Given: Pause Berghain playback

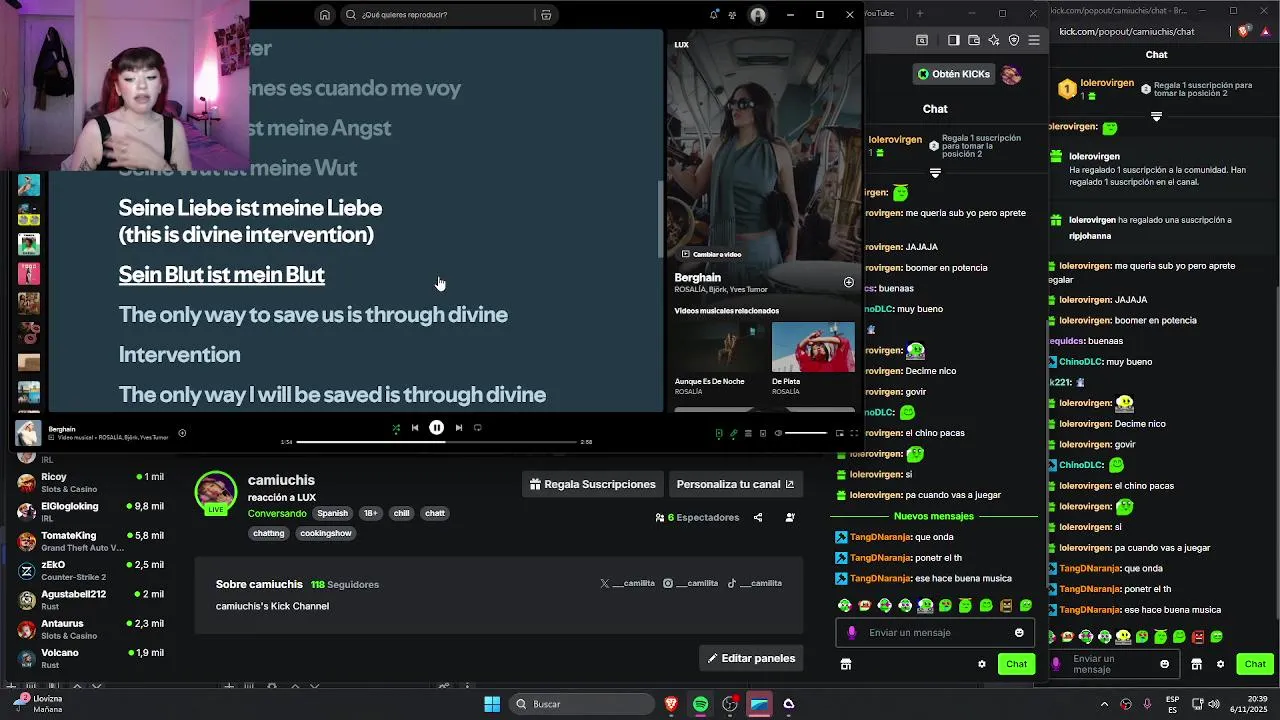Looking at the screenshot, I should tap(437, 428).
